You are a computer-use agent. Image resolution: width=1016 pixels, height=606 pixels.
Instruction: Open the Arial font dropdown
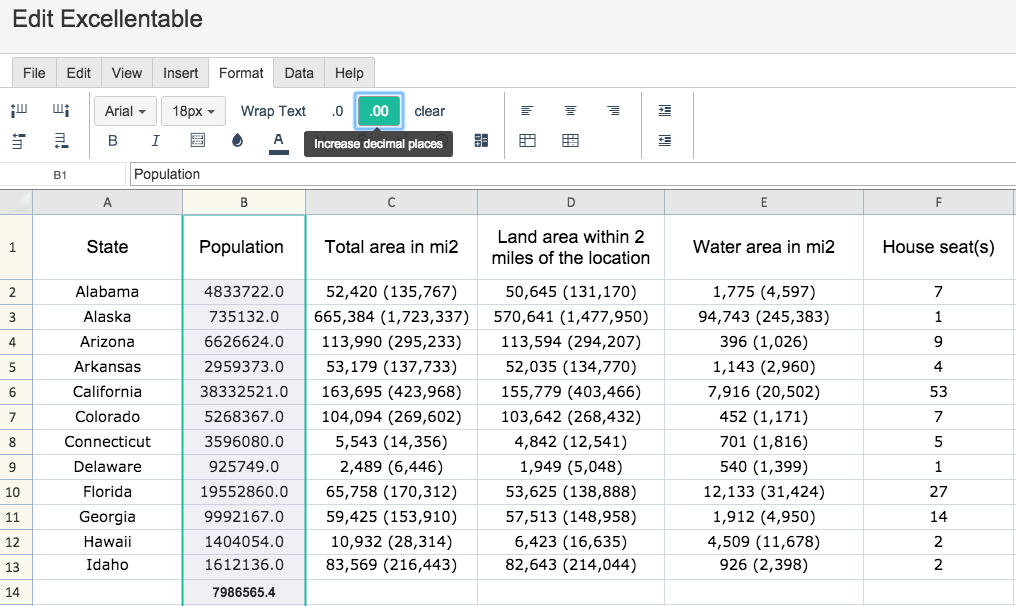point(125,111)
